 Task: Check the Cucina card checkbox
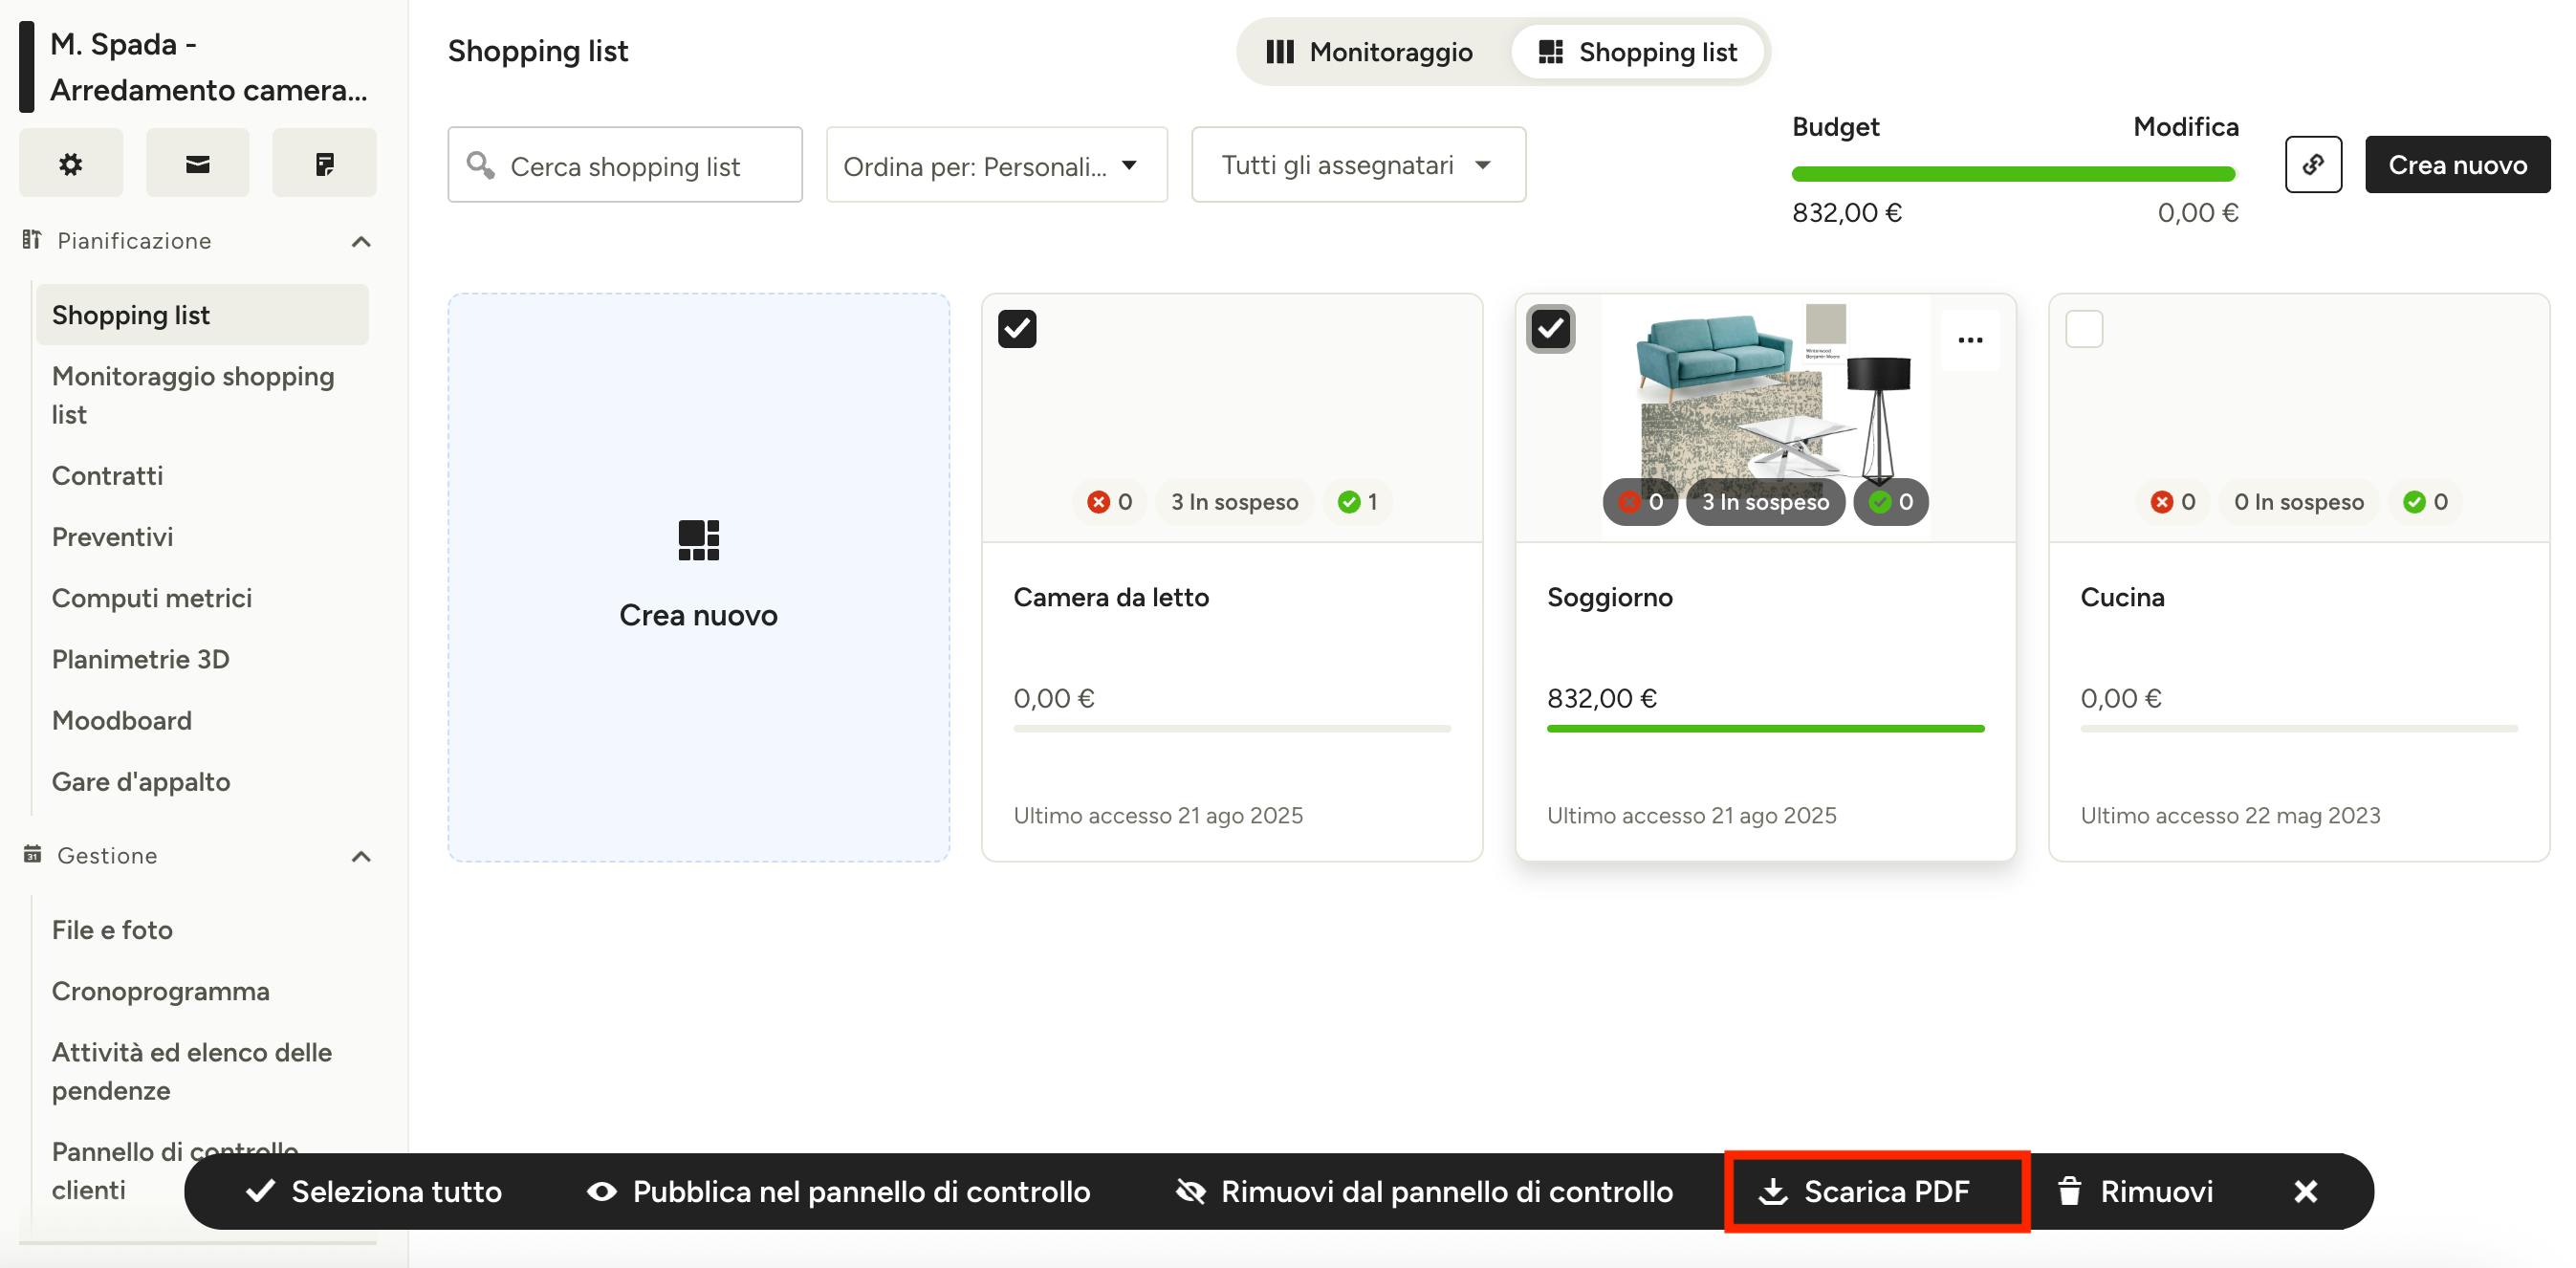(x=2084, y=328)
